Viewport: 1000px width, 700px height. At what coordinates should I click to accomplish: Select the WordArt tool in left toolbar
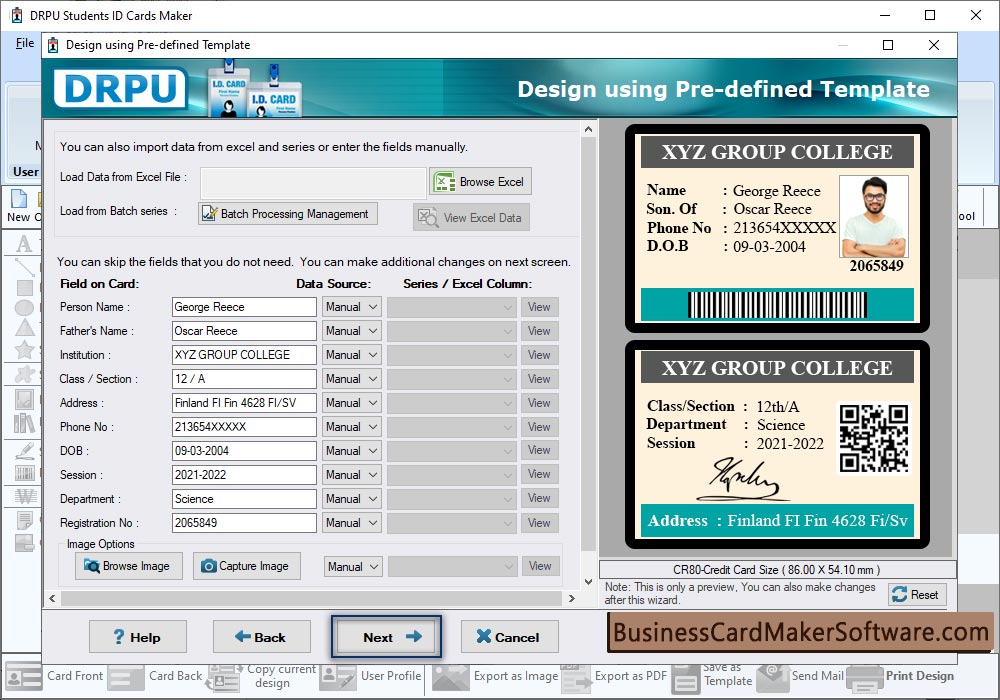click(x=26, y=496)
